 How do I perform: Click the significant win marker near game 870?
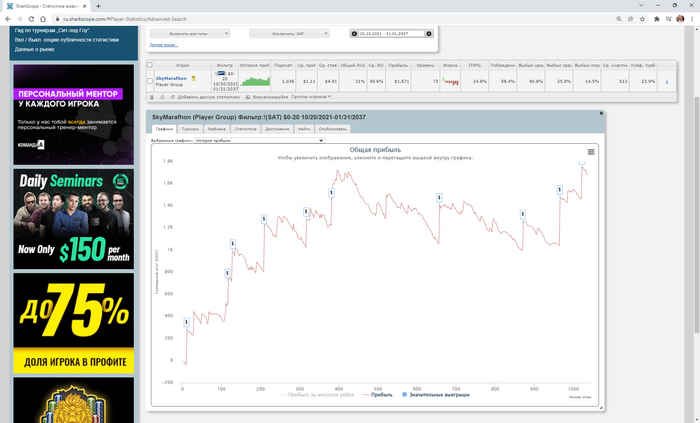click(523, 215)
